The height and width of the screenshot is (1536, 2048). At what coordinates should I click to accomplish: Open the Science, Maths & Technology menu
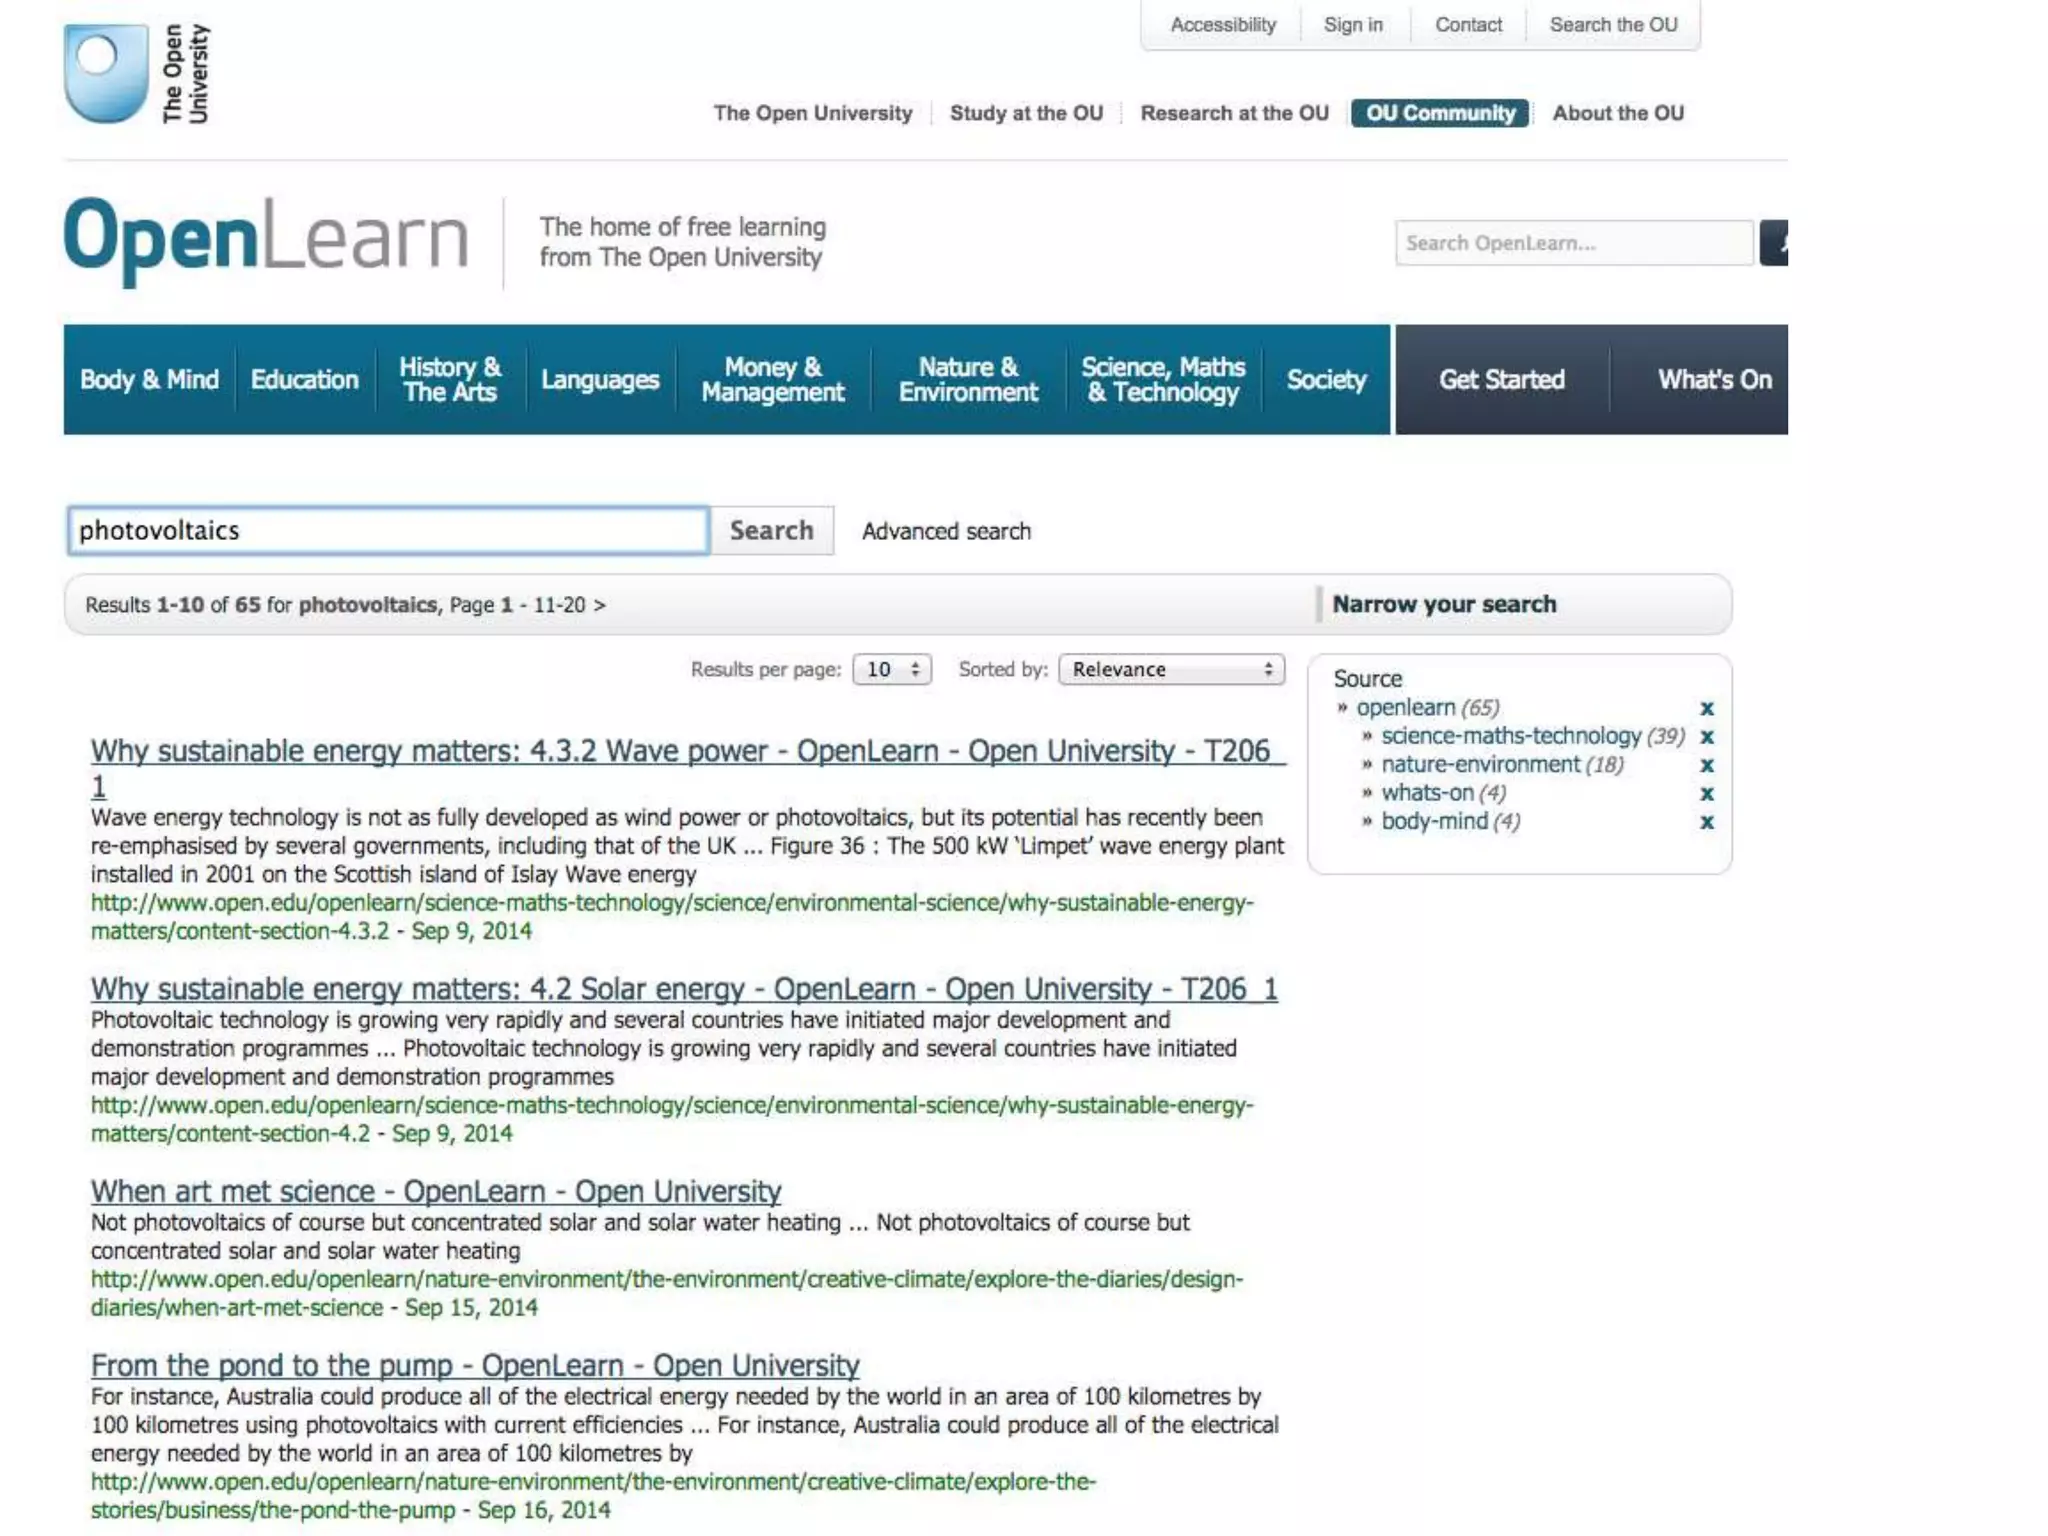click(1162, 380)
